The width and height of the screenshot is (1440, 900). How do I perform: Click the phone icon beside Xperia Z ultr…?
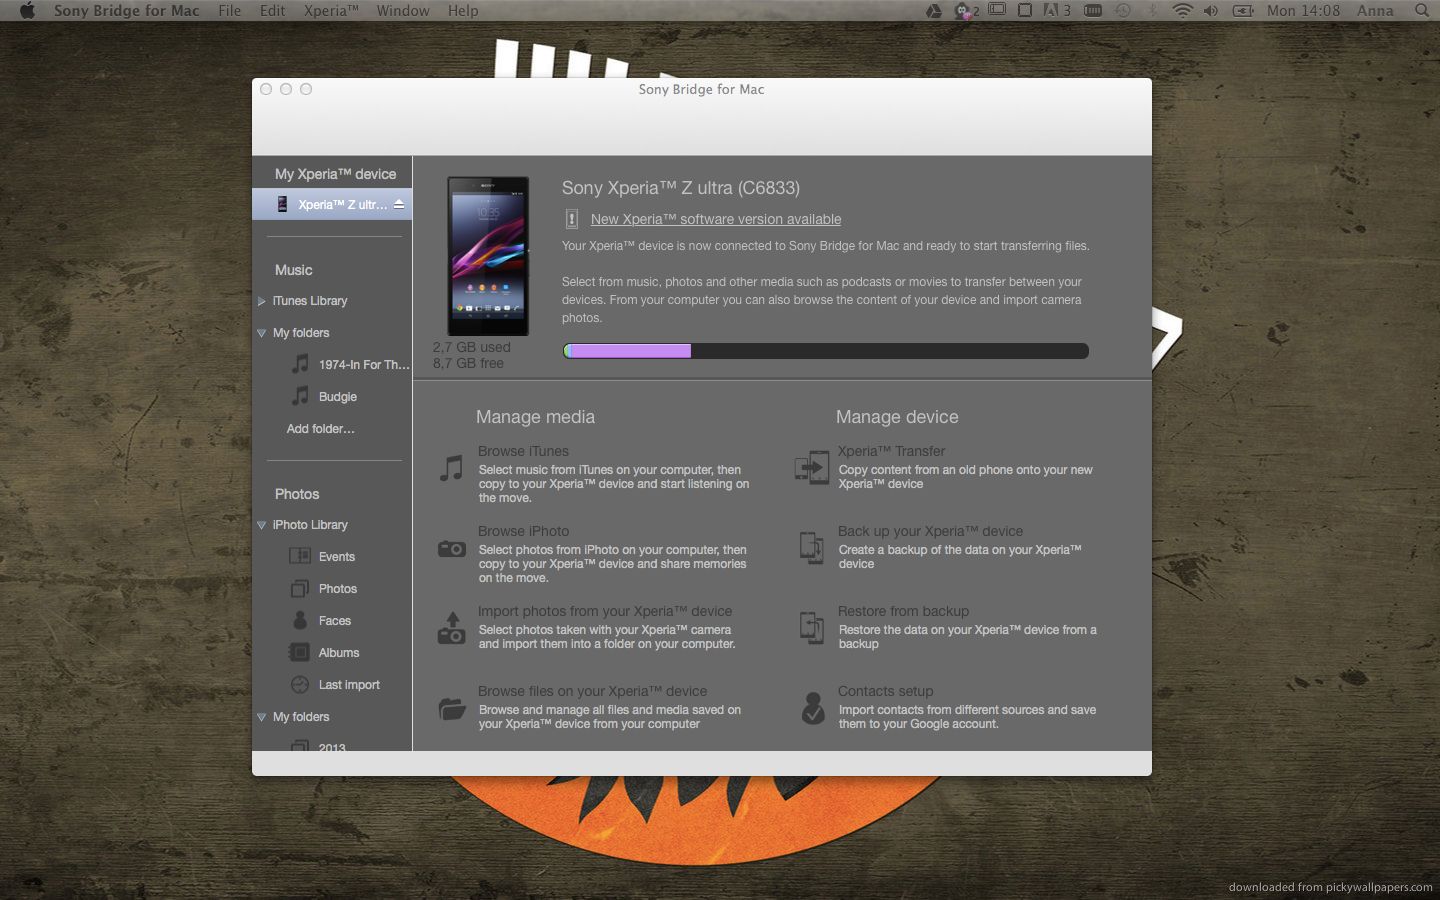[x=282, y=204]
